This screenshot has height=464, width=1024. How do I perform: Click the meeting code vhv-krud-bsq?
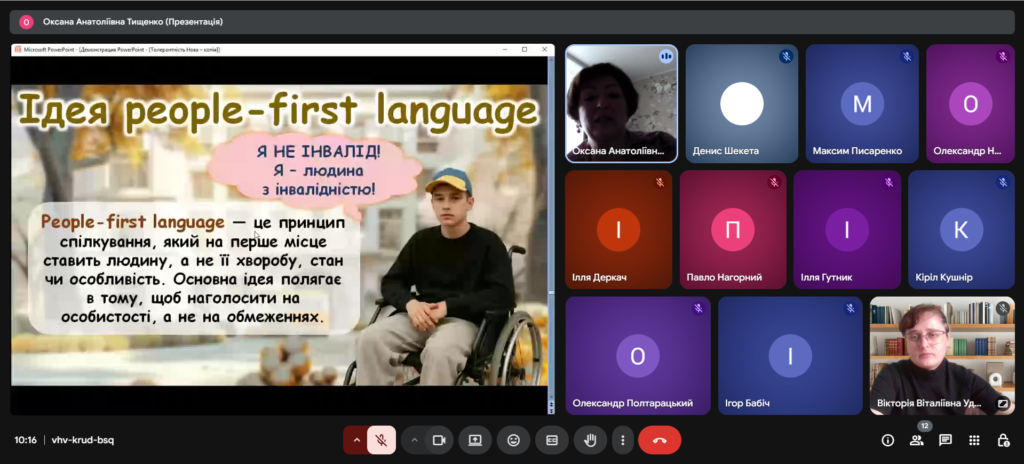84,440
